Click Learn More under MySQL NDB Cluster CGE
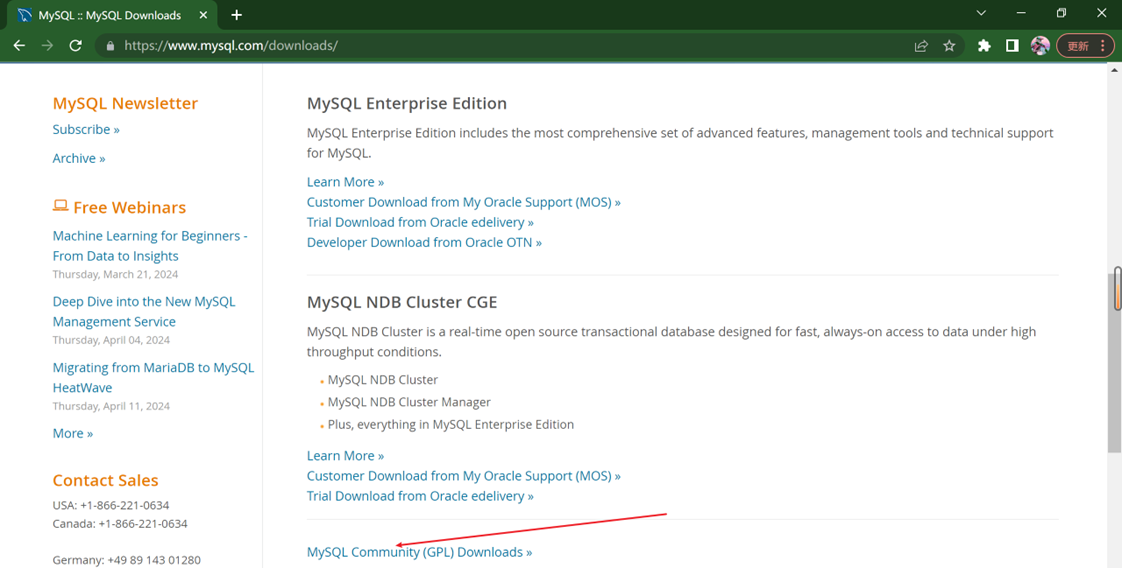 tap(345, 456)
